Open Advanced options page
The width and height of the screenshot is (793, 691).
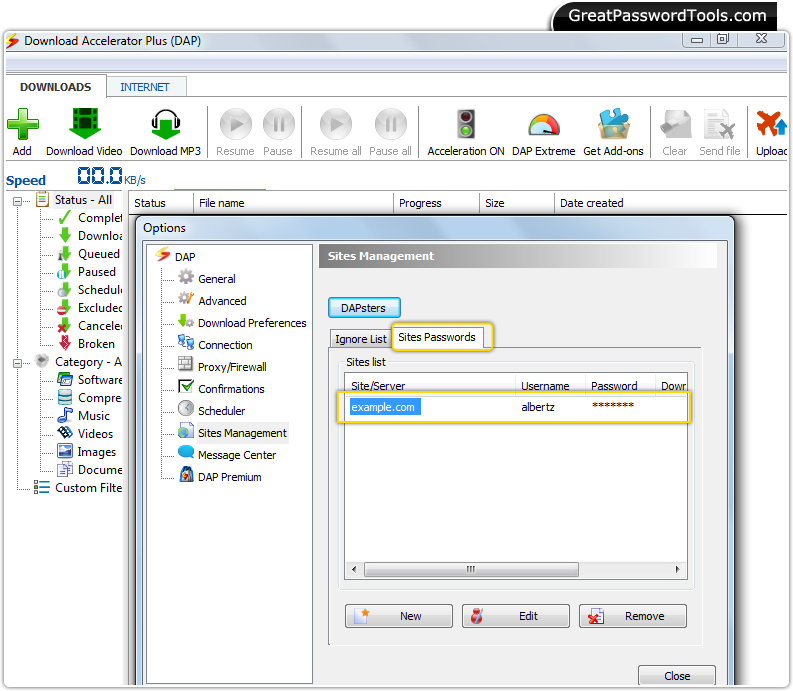point(213,301)
